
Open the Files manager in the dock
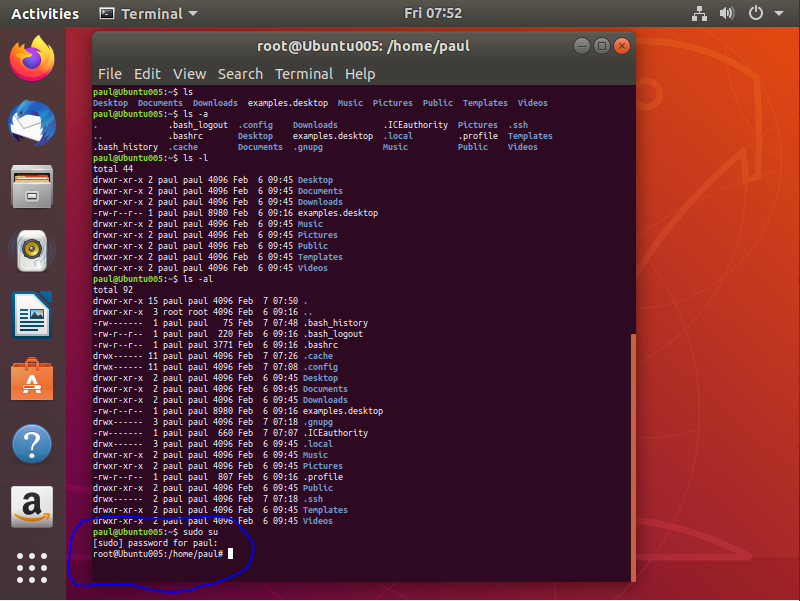tap(32, 187)
